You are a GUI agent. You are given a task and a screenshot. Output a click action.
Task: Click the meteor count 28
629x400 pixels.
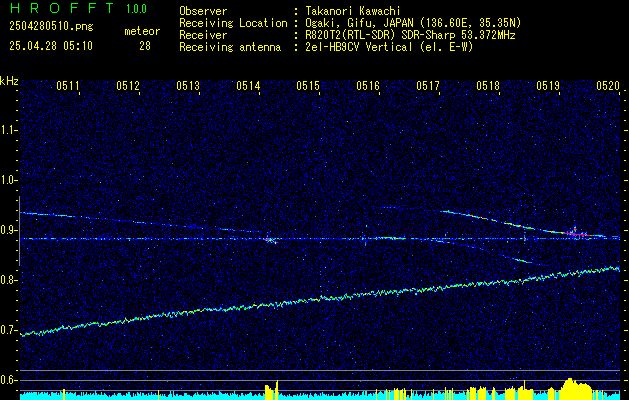coord(145,46)
